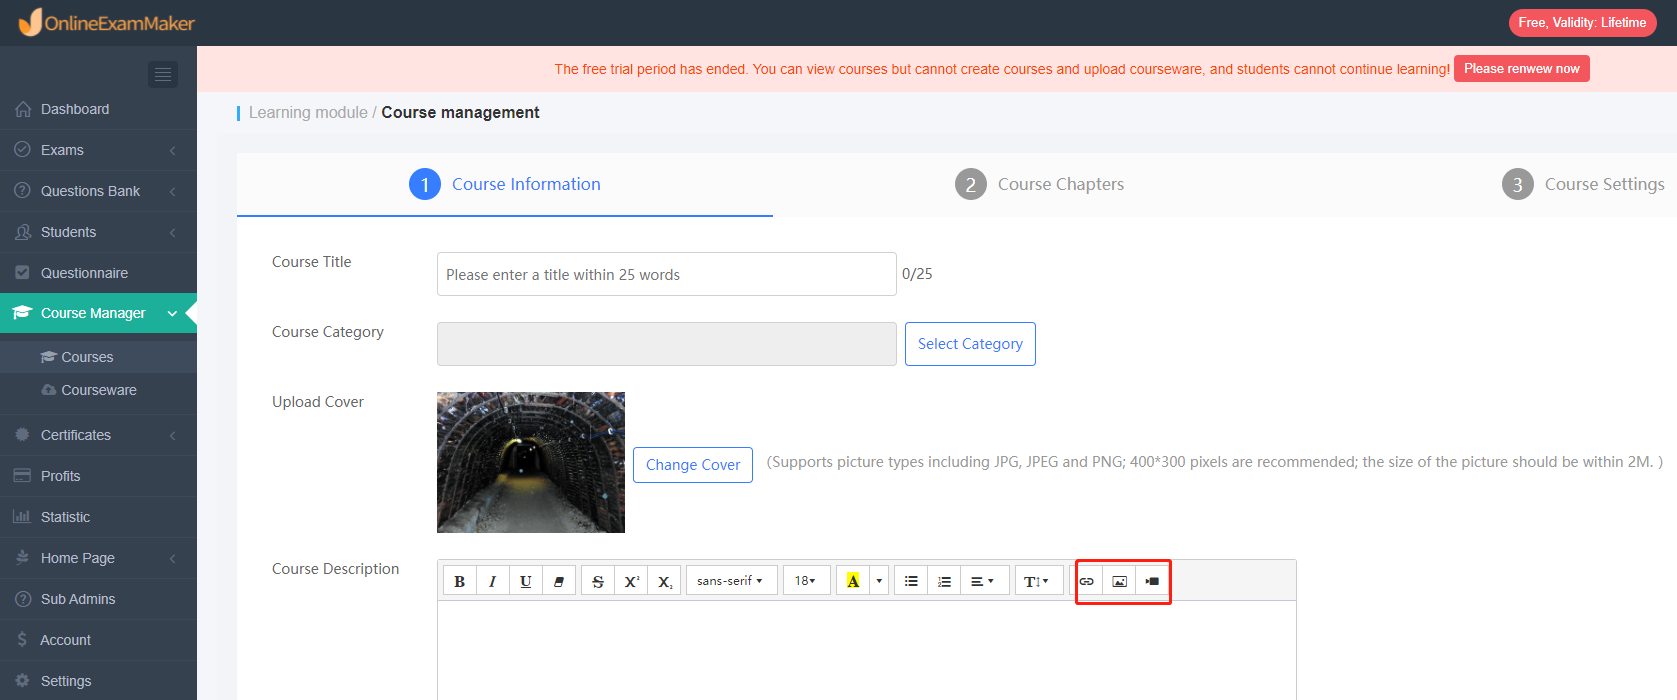Click Learning module breadcrumb link
The image size is (1677, 700).
[x=308, y=113]
